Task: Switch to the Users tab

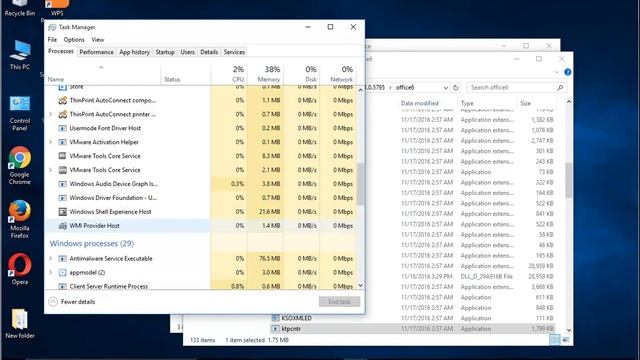Action: (187, 52)
